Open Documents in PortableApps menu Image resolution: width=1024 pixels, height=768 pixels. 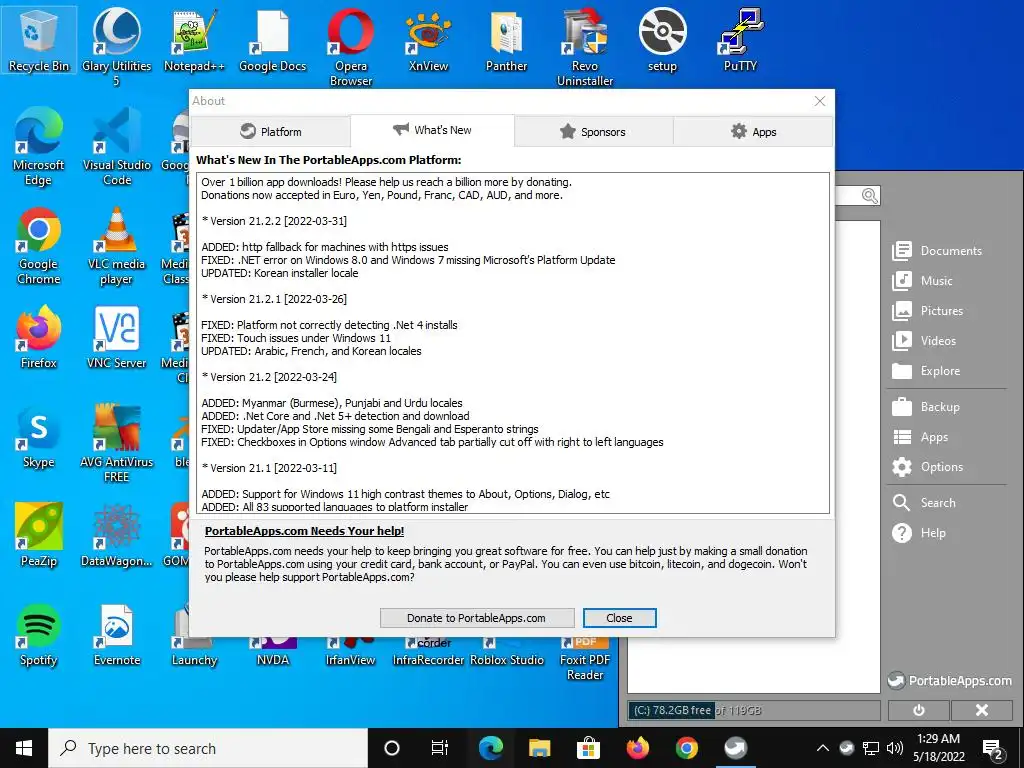coord(937,251)
